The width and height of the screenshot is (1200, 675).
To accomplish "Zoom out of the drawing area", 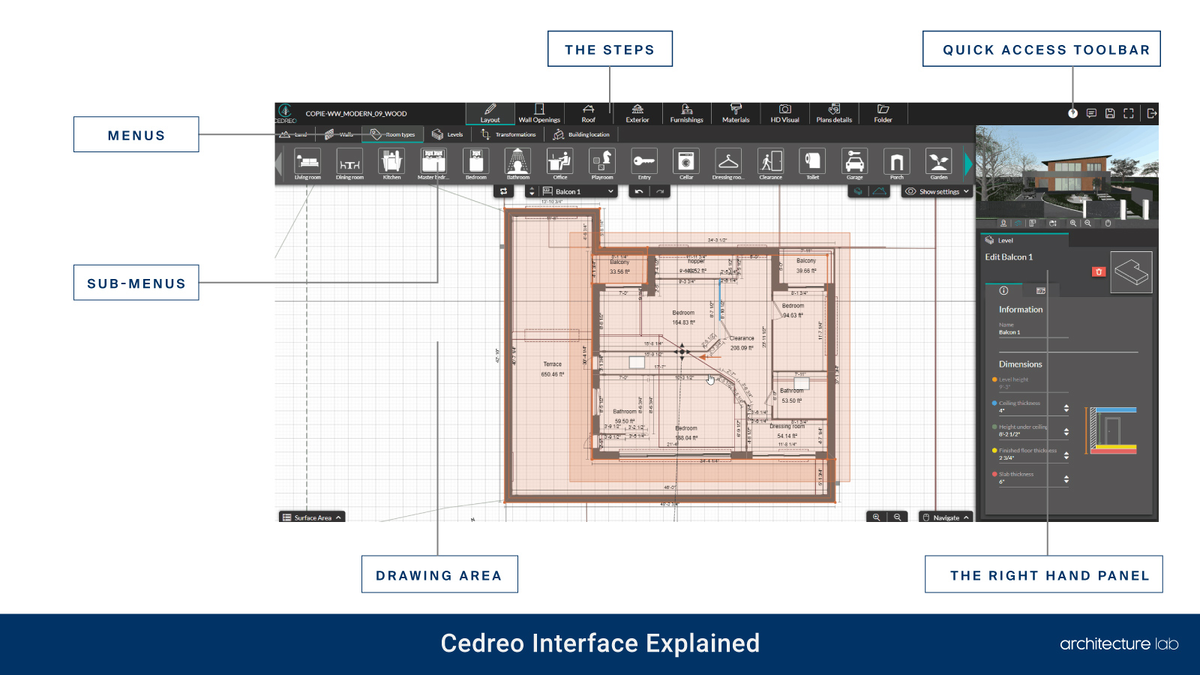I will click(897, 517).
